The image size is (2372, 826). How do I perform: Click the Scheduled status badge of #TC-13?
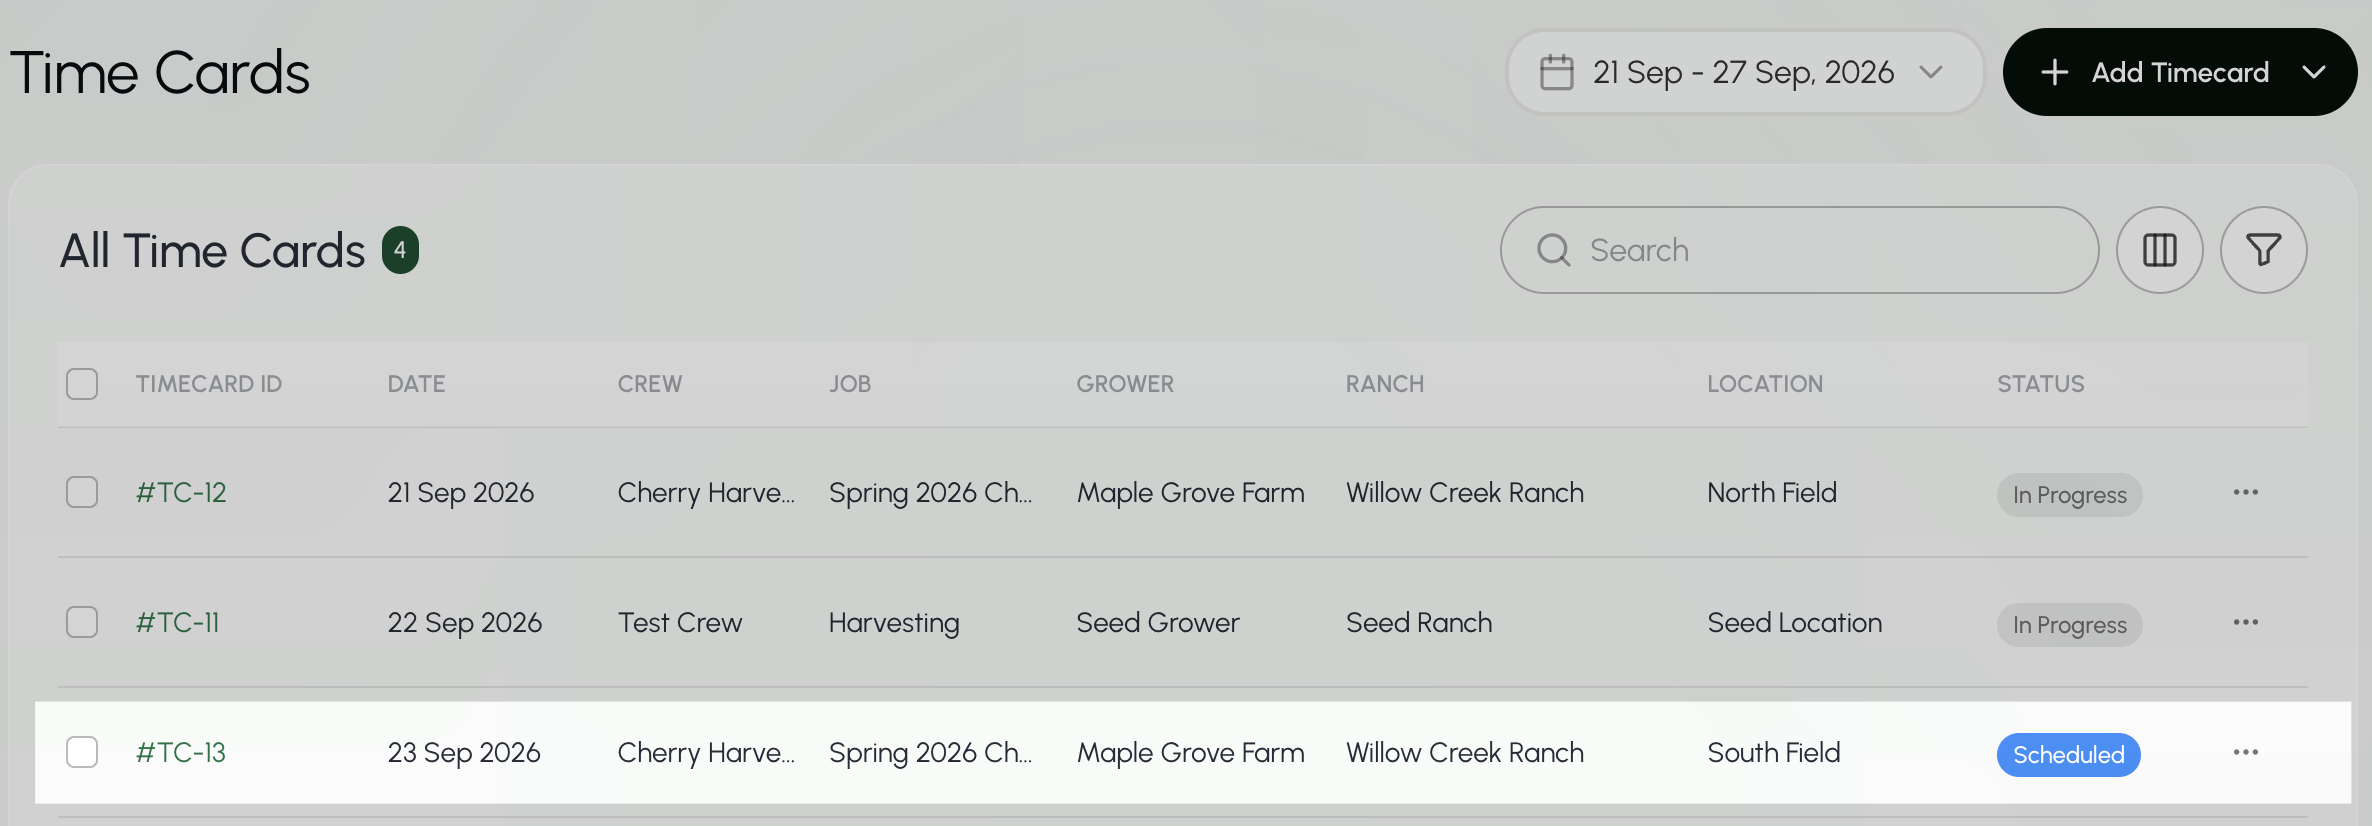coord(2068,755)
